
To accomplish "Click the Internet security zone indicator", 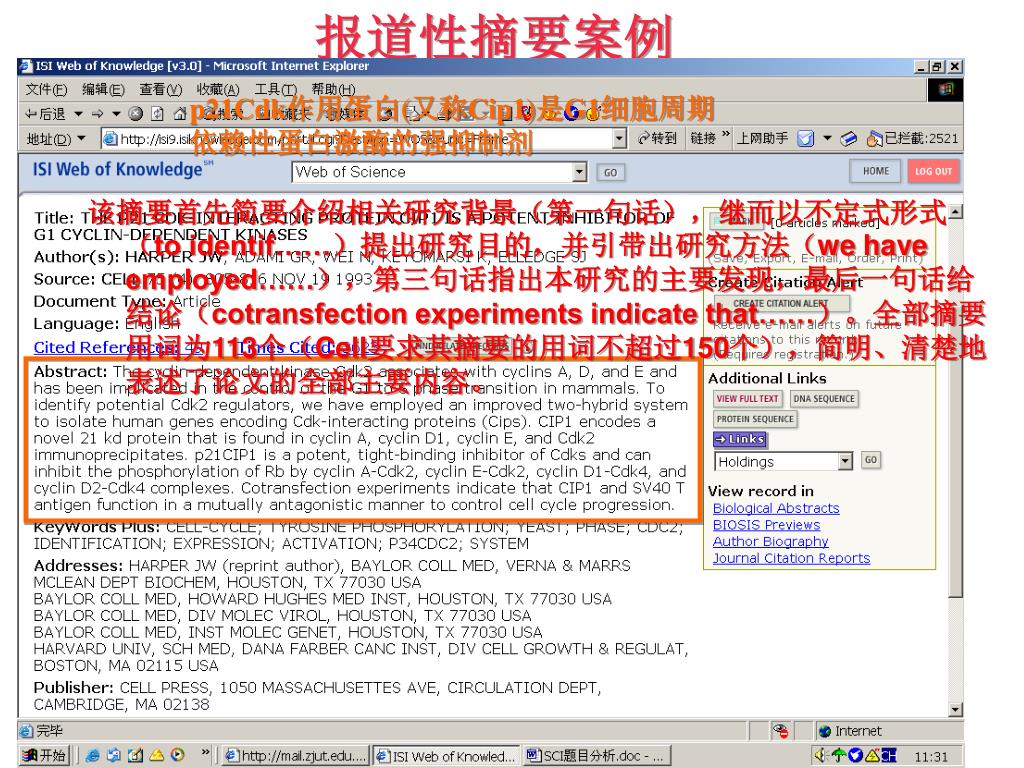I will pyautogui.click(x=850, y=731).
